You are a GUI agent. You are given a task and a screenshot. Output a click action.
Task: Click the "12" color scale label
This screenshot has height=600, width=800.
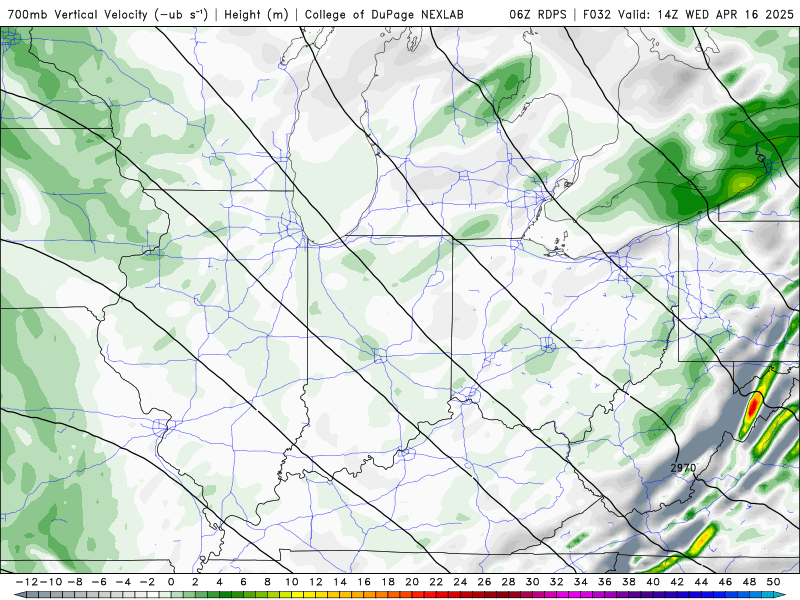click(x=316, y=582)
